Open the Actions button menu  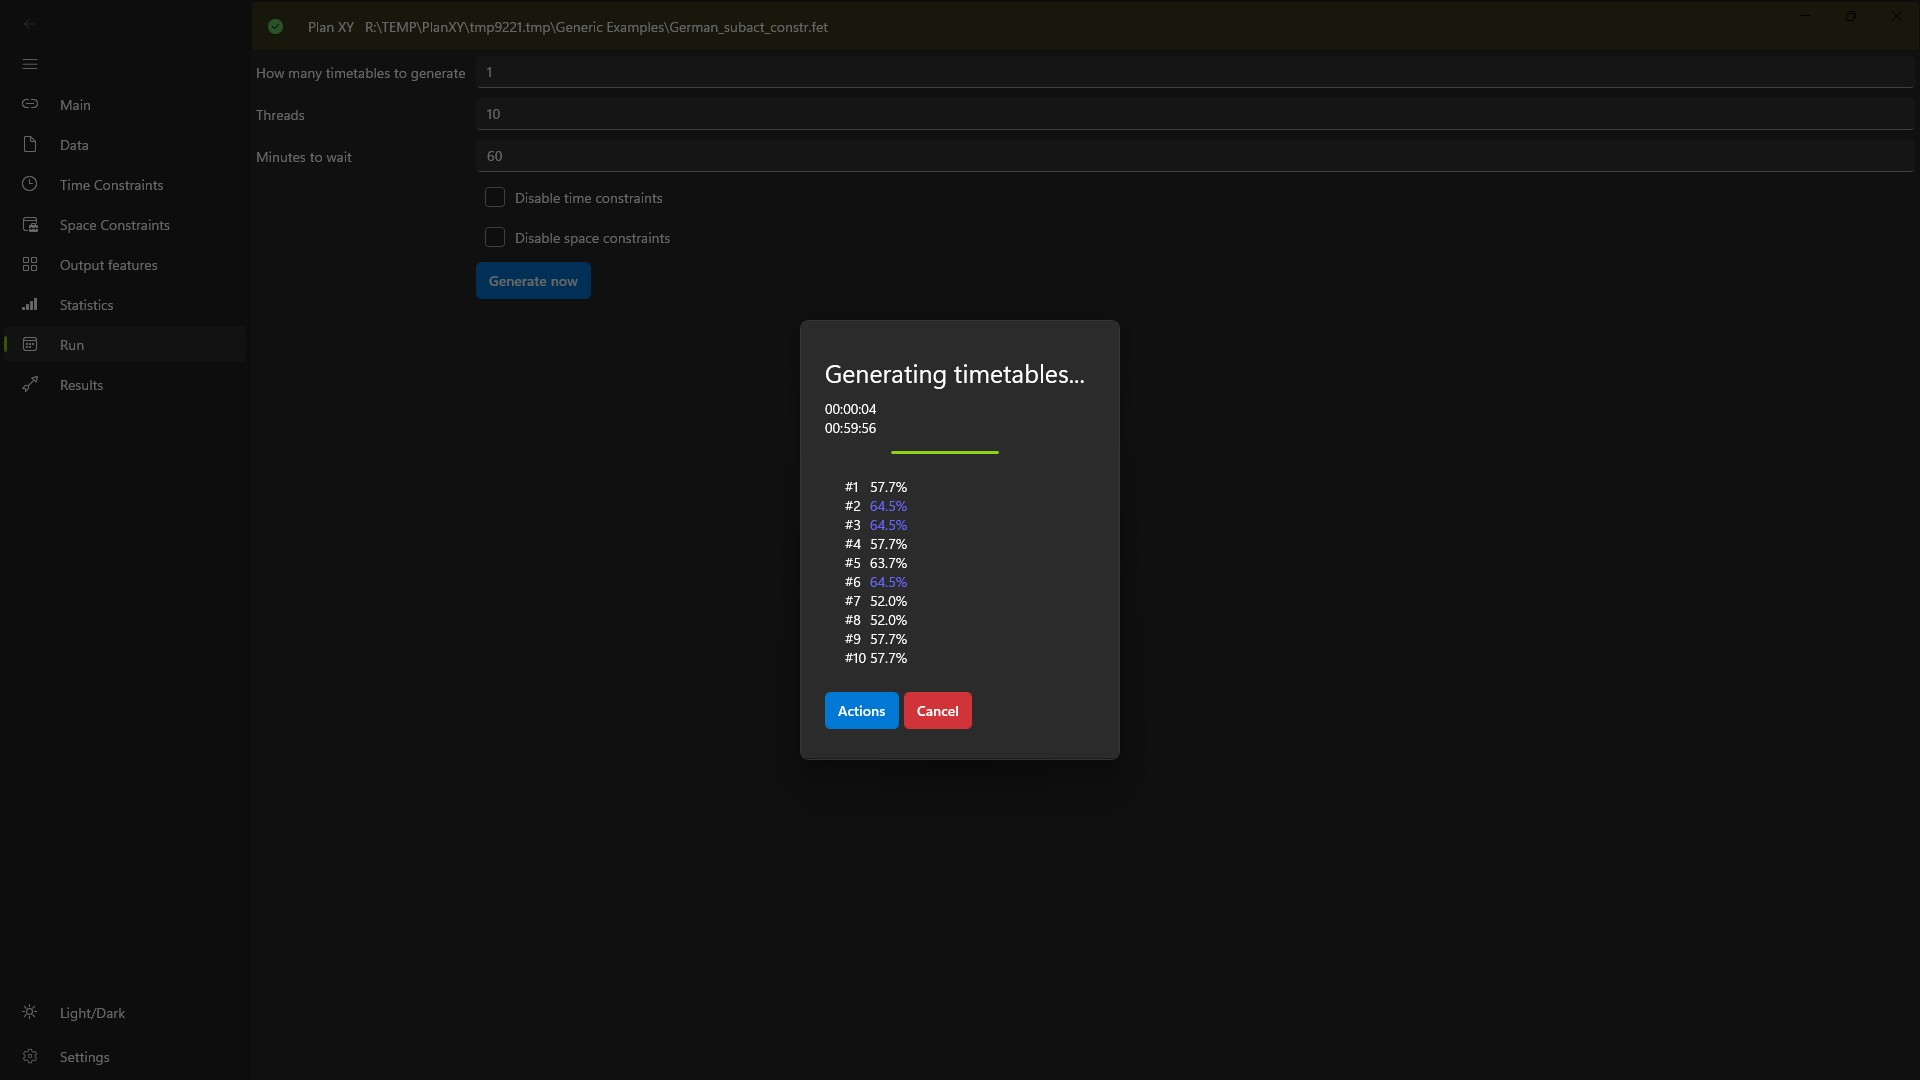click(x=861, y=711)
